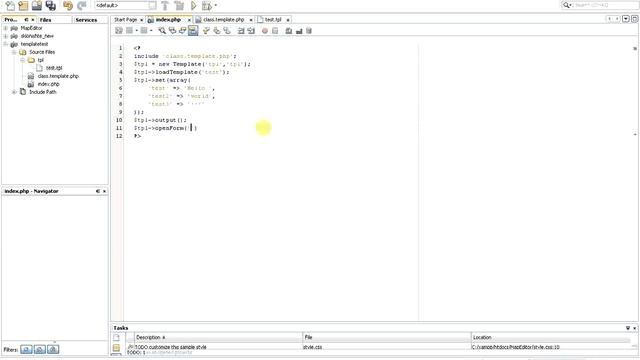The width and height of the screenshot is (640, 360).
Task: Click the Redo toolbar icon
Action: coord(82,6)
